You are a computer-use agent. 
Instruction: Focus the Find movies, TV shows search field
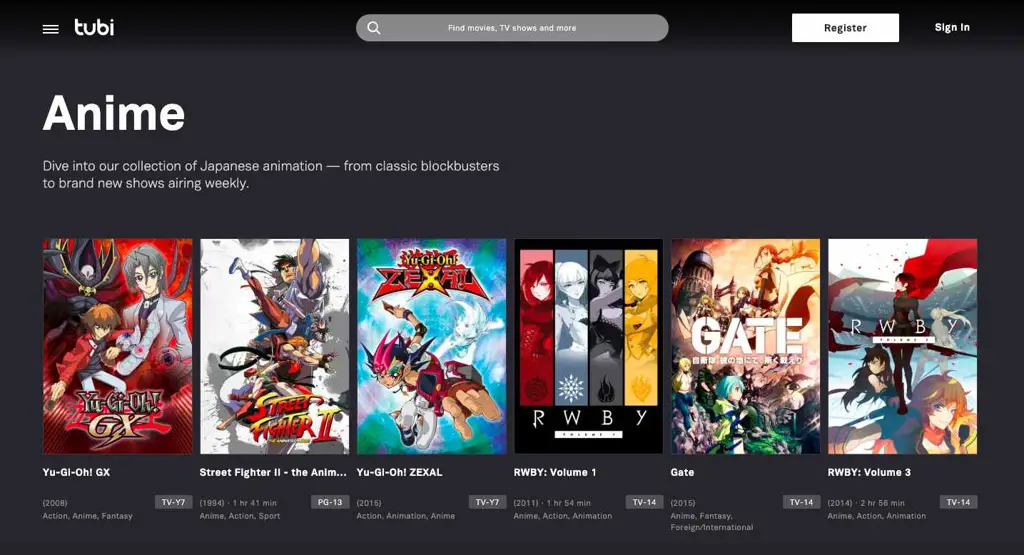coord(512,28)
